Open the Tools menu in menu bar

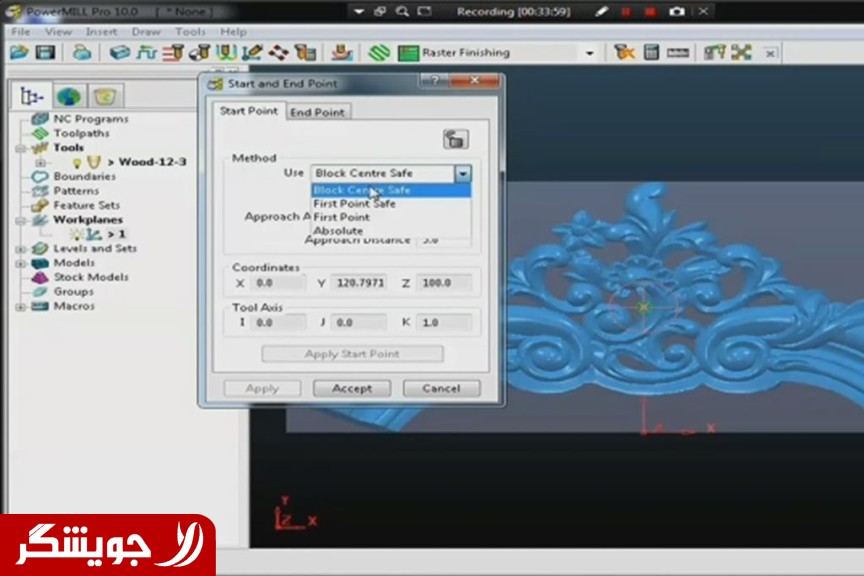[x=190, y=32]
